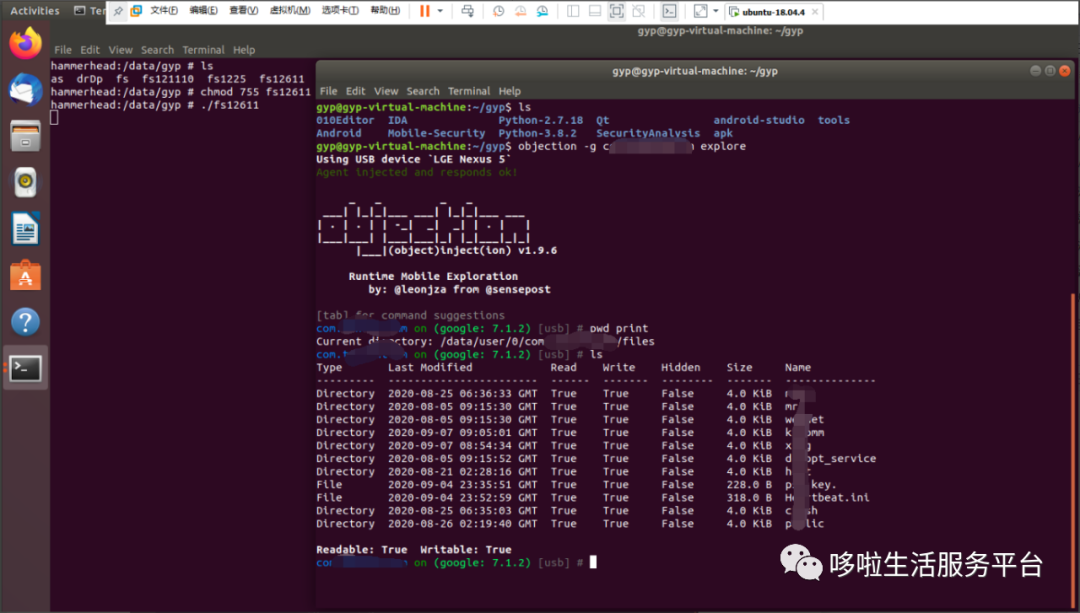The image size is (1080, 613).
Task: Open Search menu in background terminal
Action: (157, 50)
